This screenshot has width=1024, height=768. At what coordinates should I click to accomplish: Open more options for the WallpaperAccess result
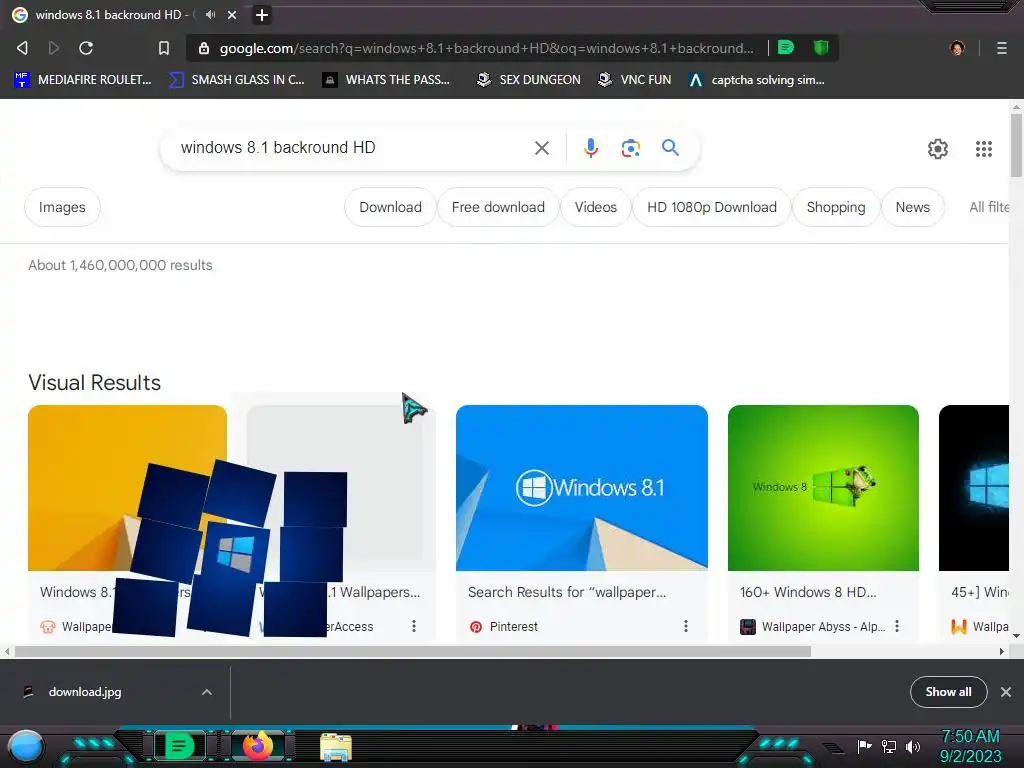(413, 626)
